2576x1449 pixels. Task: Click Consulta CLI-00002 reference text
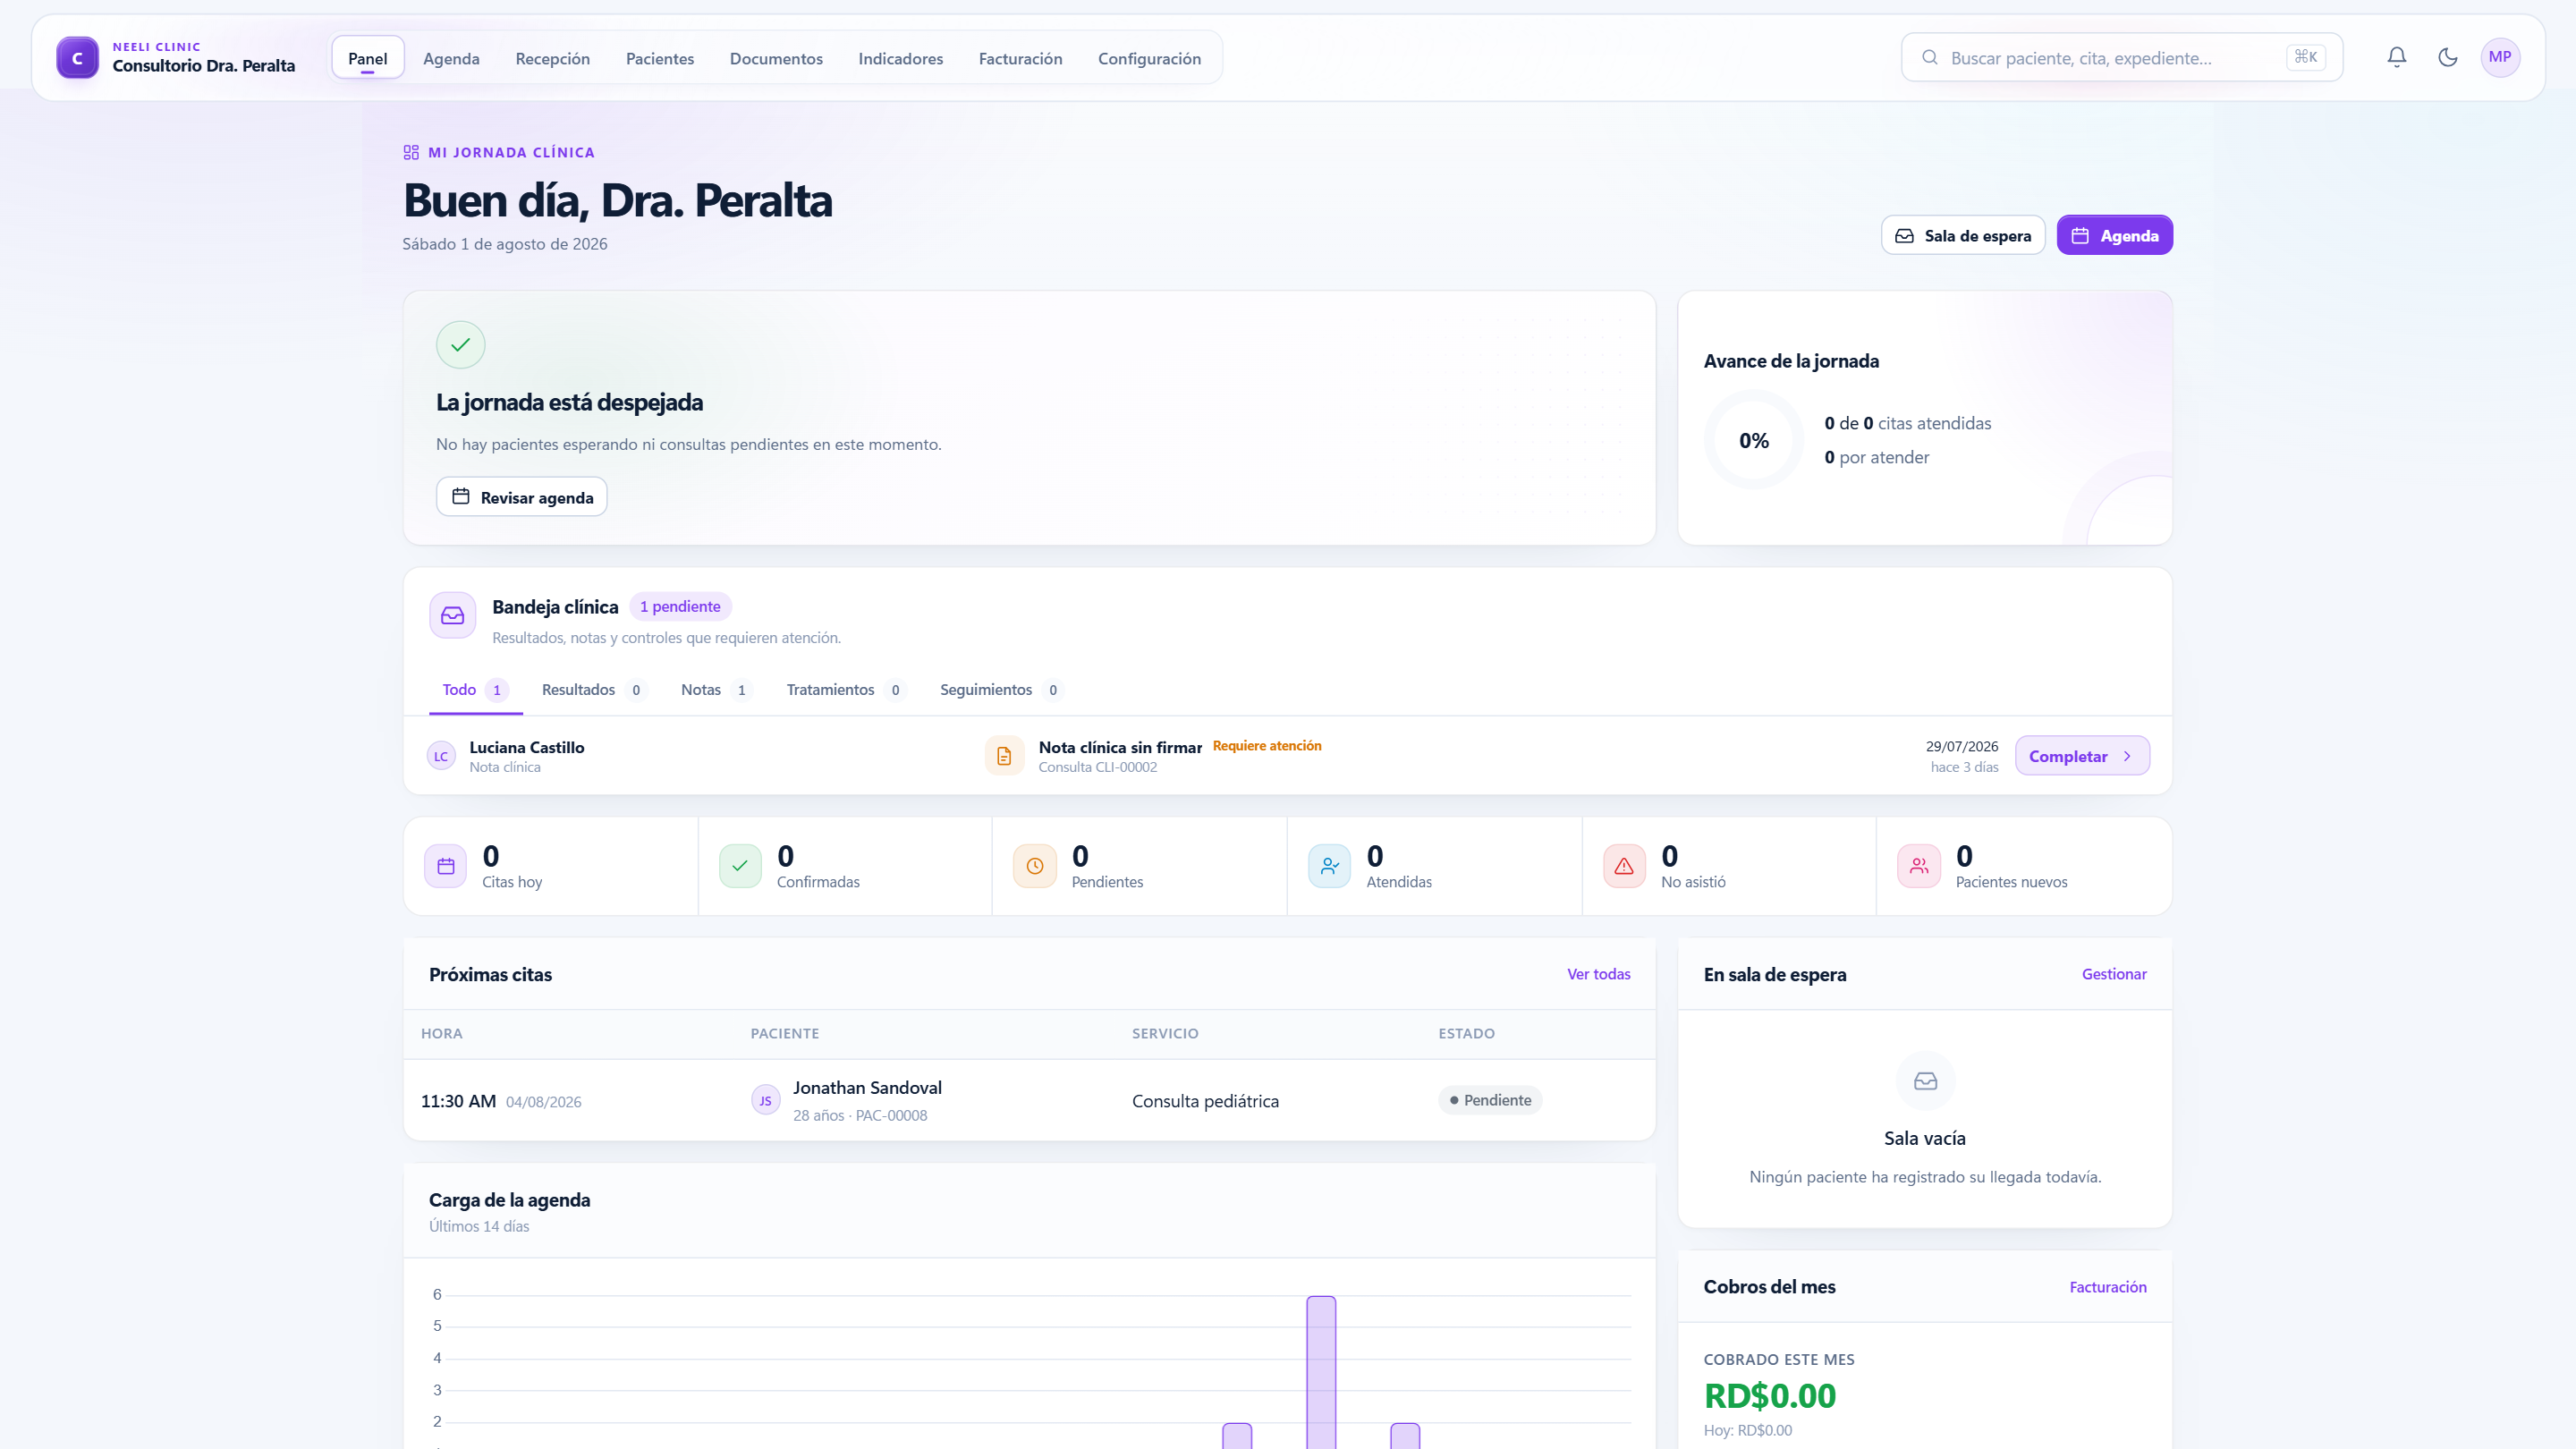[x=1097, y=767]
